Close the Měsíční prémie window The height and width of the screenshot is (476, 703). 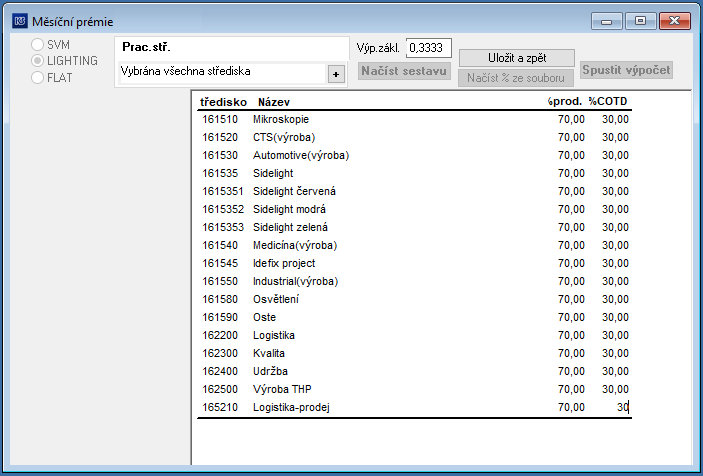[675, 21]
